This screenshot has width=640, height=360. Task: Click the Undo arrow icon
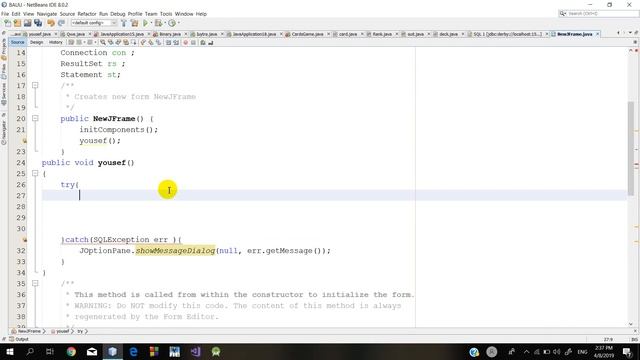tap(51, 23)
